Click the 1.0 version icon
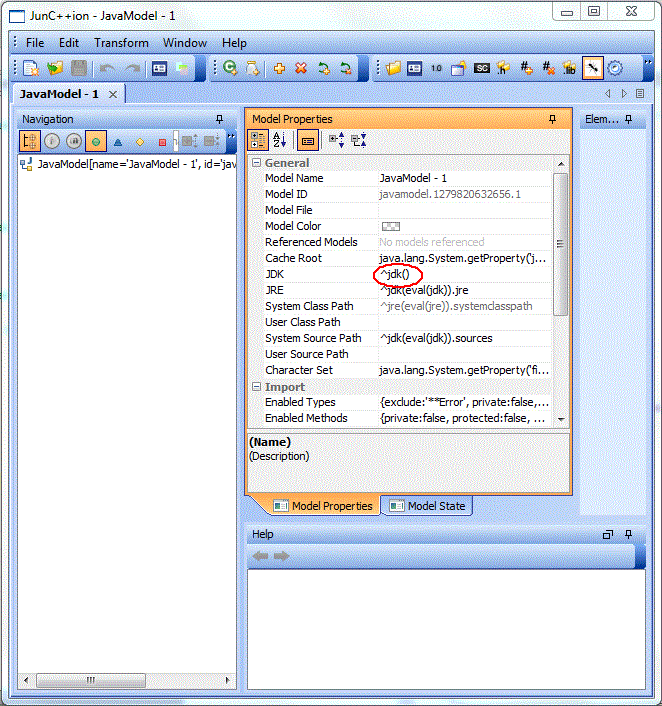Screen dimensions: 662x706 pyautogui.click(x=436, y=68)
